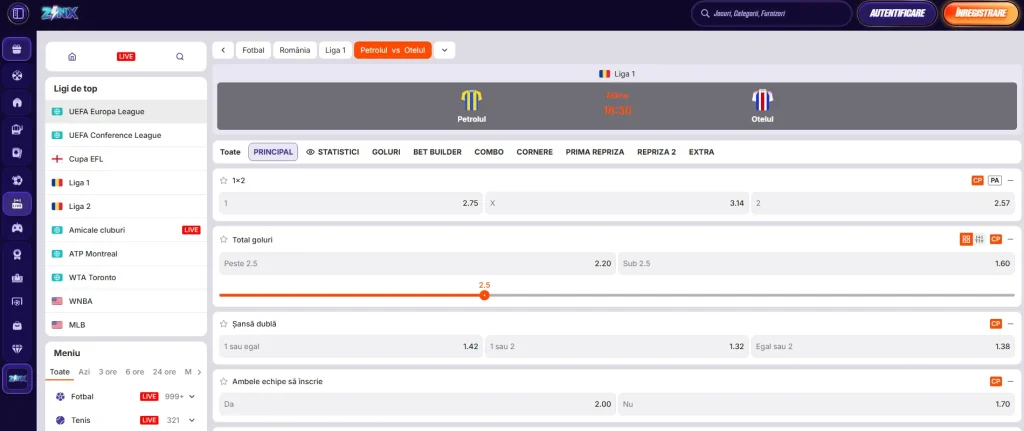Show more time filters with right arrow
Image resolution: width=1024 pixels, height=431 pixels.
[x=199, y=372]
